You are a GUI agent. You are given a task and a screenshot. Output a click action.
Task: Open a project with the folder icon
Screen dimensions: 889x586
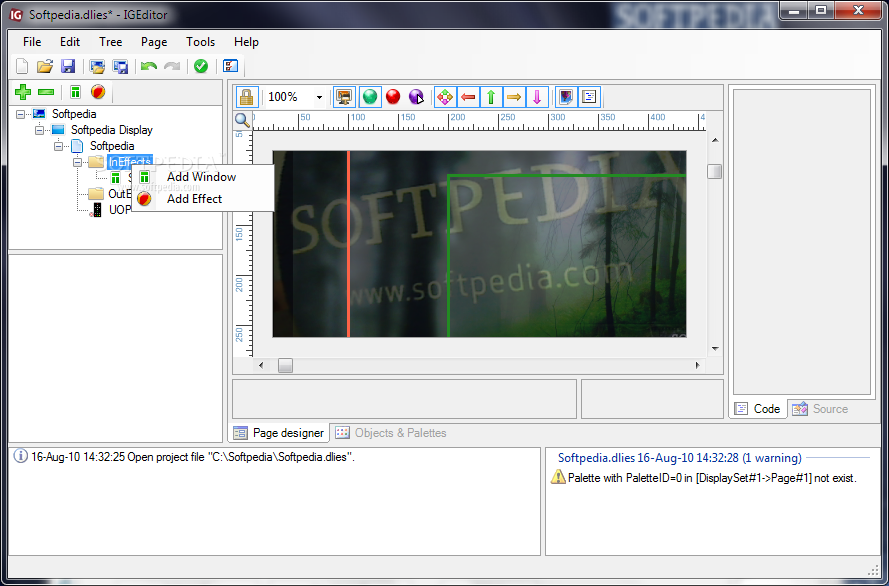point(45,66)
